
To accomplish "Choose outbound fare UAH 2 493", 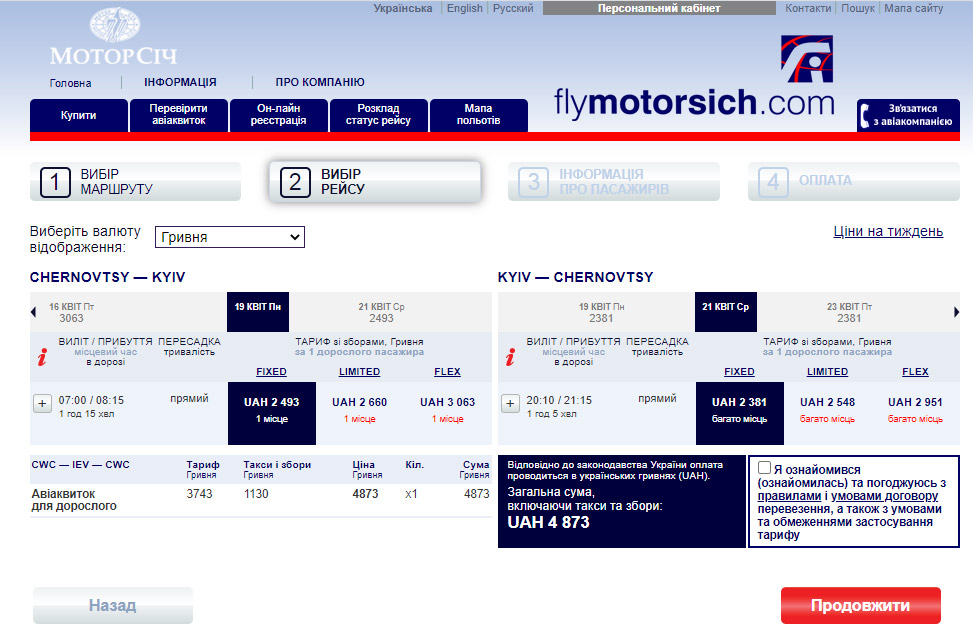I will 272,413.
